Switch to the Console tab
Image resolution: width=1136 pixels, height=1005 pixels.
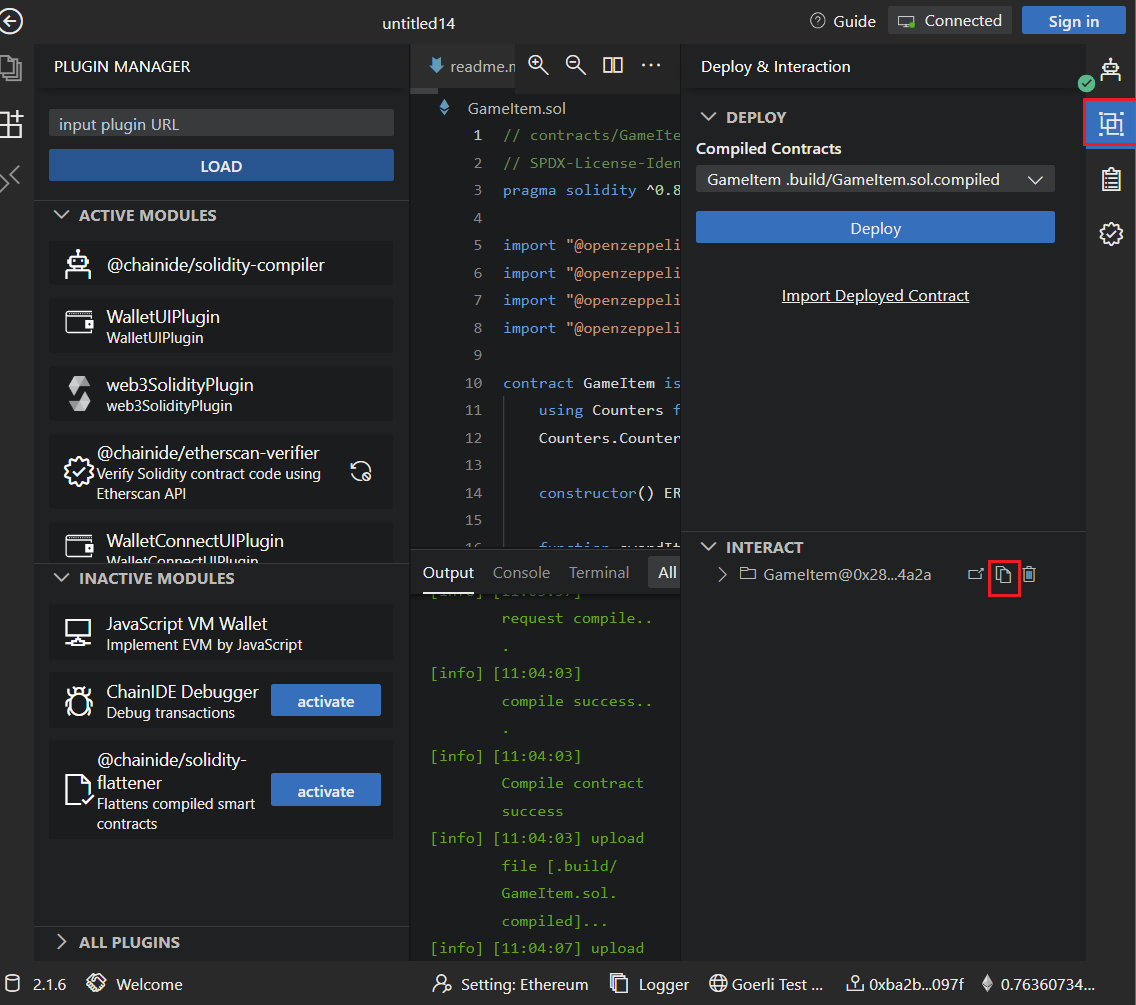click(521, 573)
